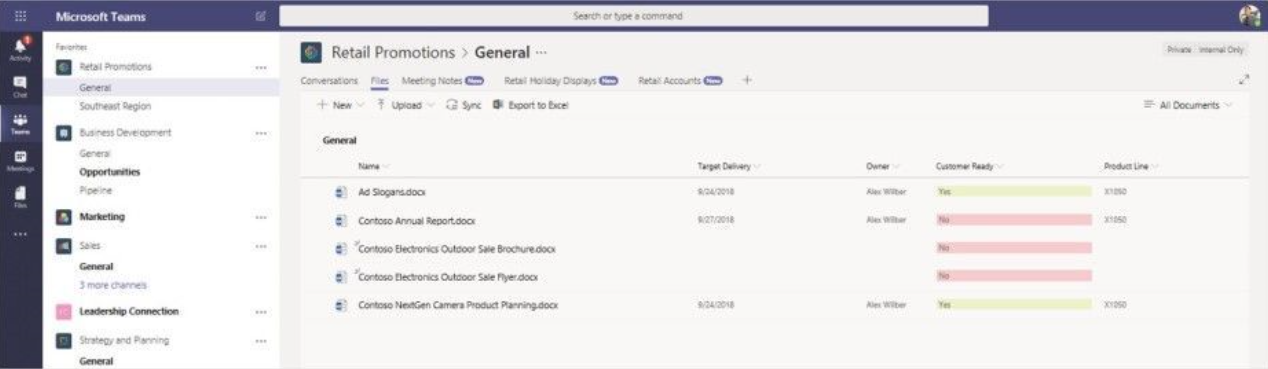Open the Upload dropdown
Screen dimensions: 1268x369
[x=405, y=105]
